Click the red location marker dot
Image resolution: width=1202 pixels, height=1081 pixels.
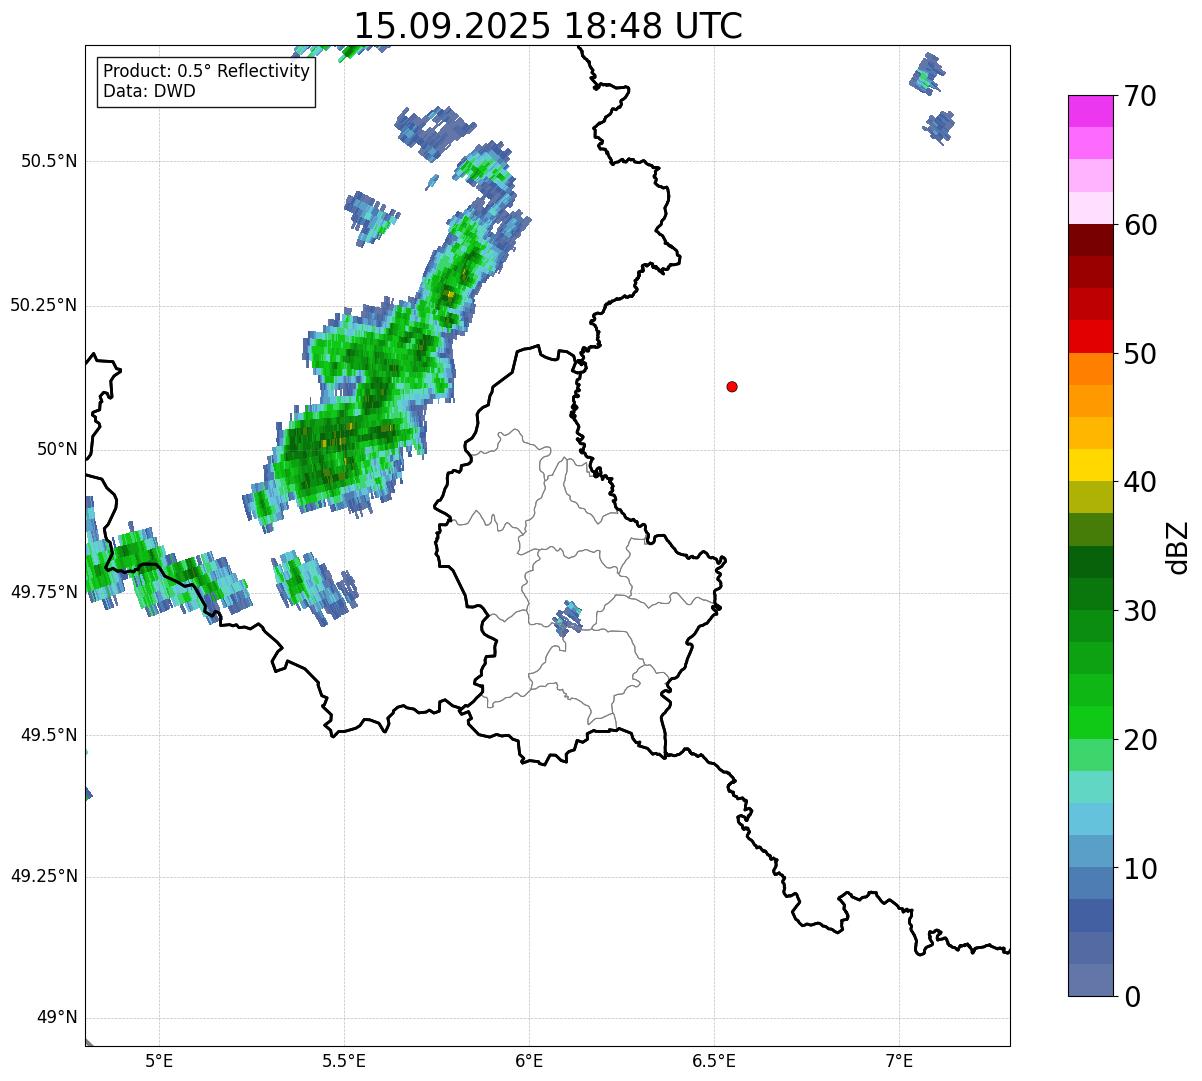[732, 387]
